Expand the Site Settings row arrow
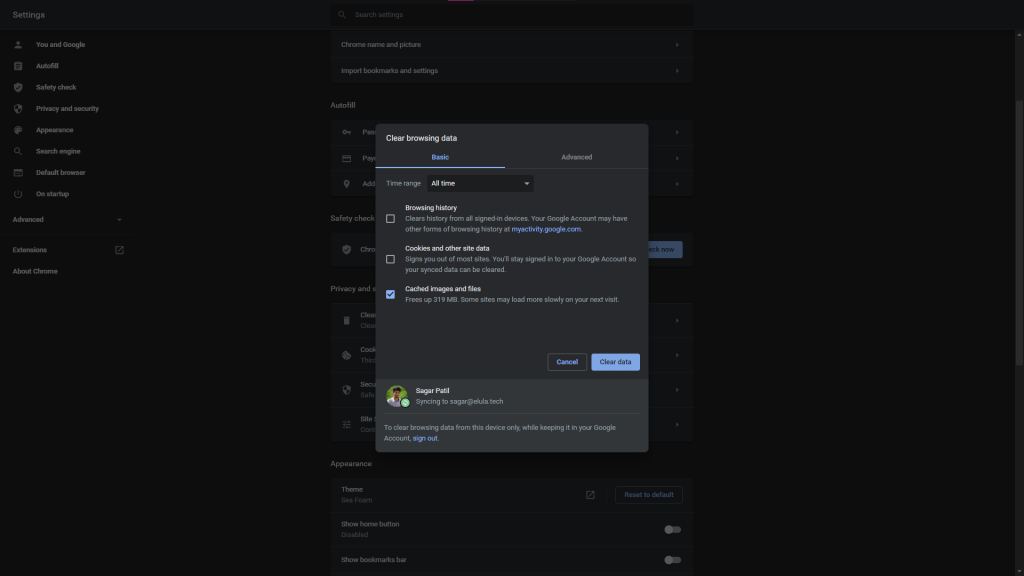The width and height of the screenshot is (1024, 576). pyautogui.click(x=677, y=424)
